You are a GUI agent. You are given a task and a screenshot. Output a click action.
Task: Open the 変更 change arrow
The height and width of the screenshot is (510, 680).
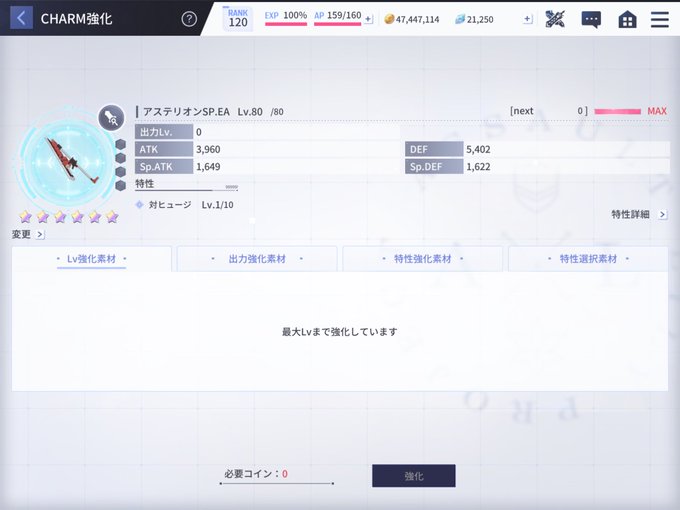click(40, 235)
